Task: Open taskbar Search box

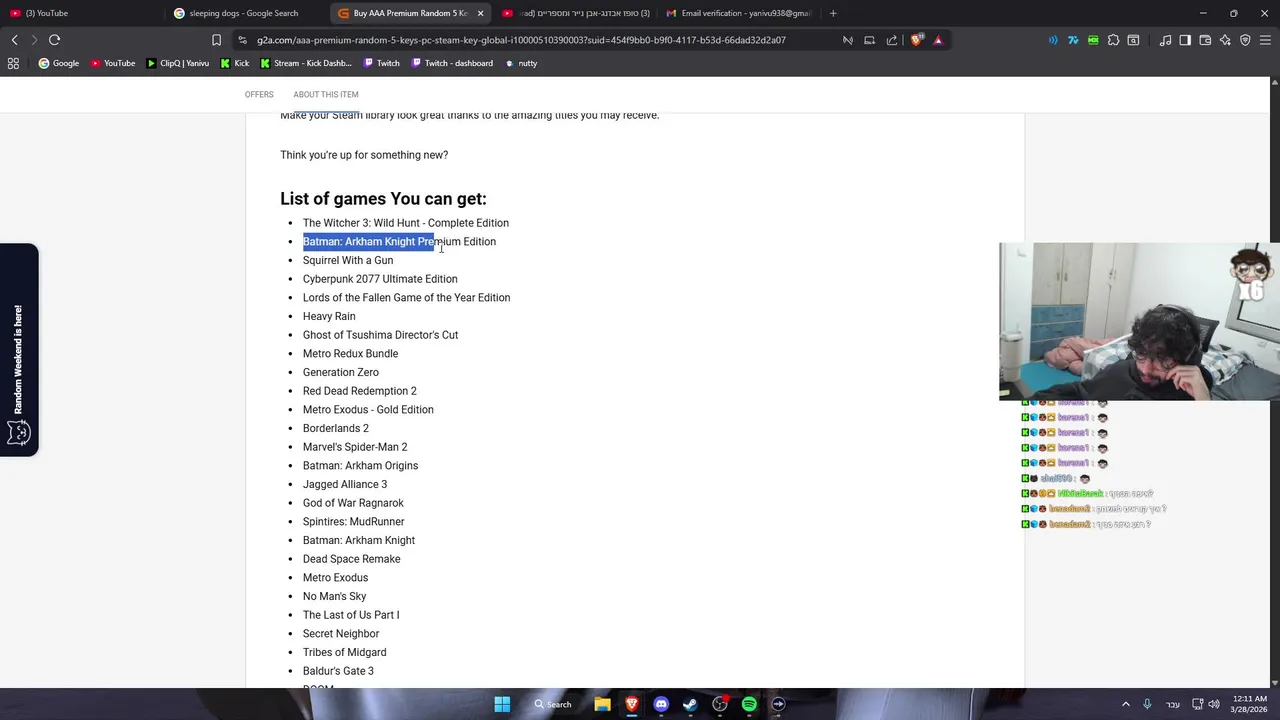Action: pyautogui.click(x=553, y=704)
